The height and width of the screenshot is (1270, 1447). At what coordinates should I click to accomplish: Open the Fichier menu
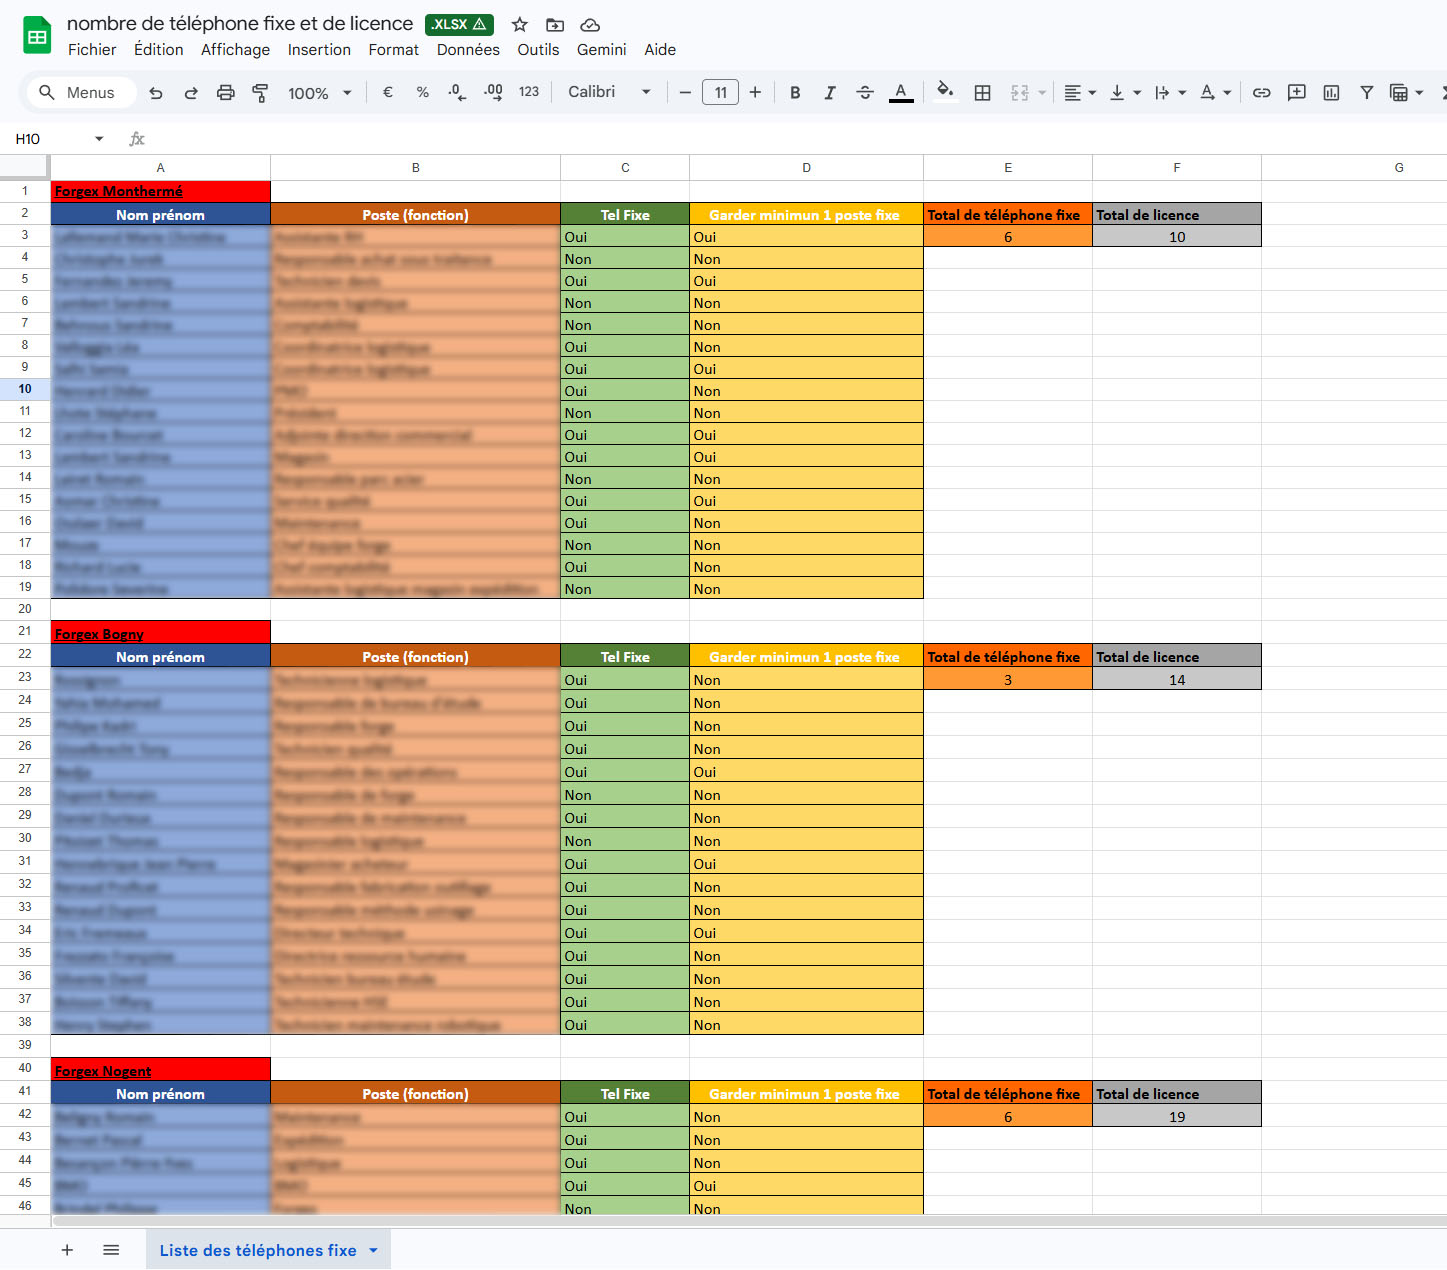click(92, 50)
